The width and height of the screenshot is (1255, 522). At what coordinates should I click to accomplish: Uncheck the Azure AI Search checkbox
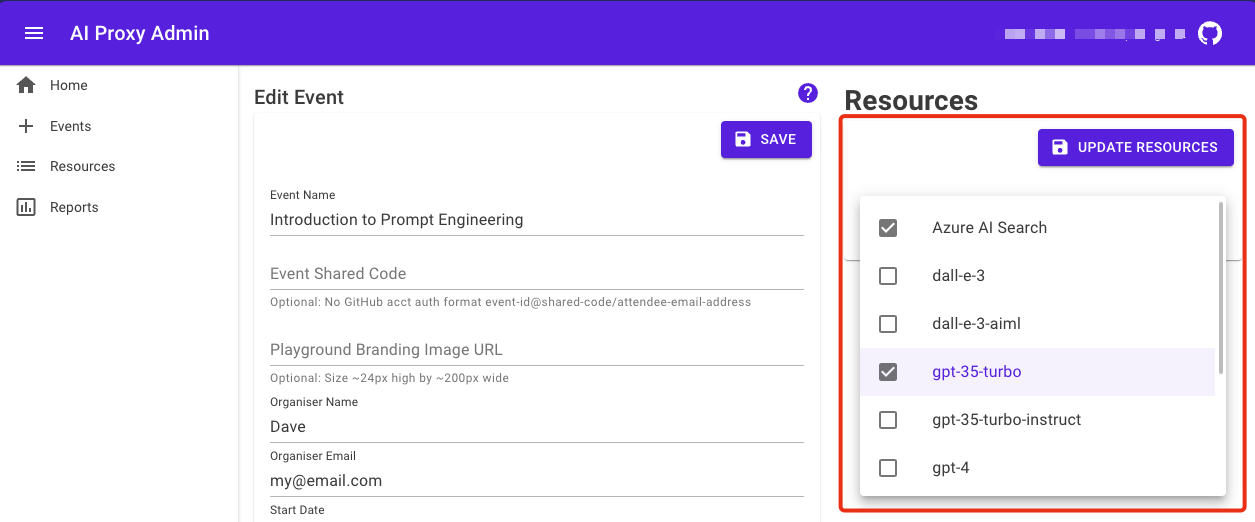coord(888,228)
